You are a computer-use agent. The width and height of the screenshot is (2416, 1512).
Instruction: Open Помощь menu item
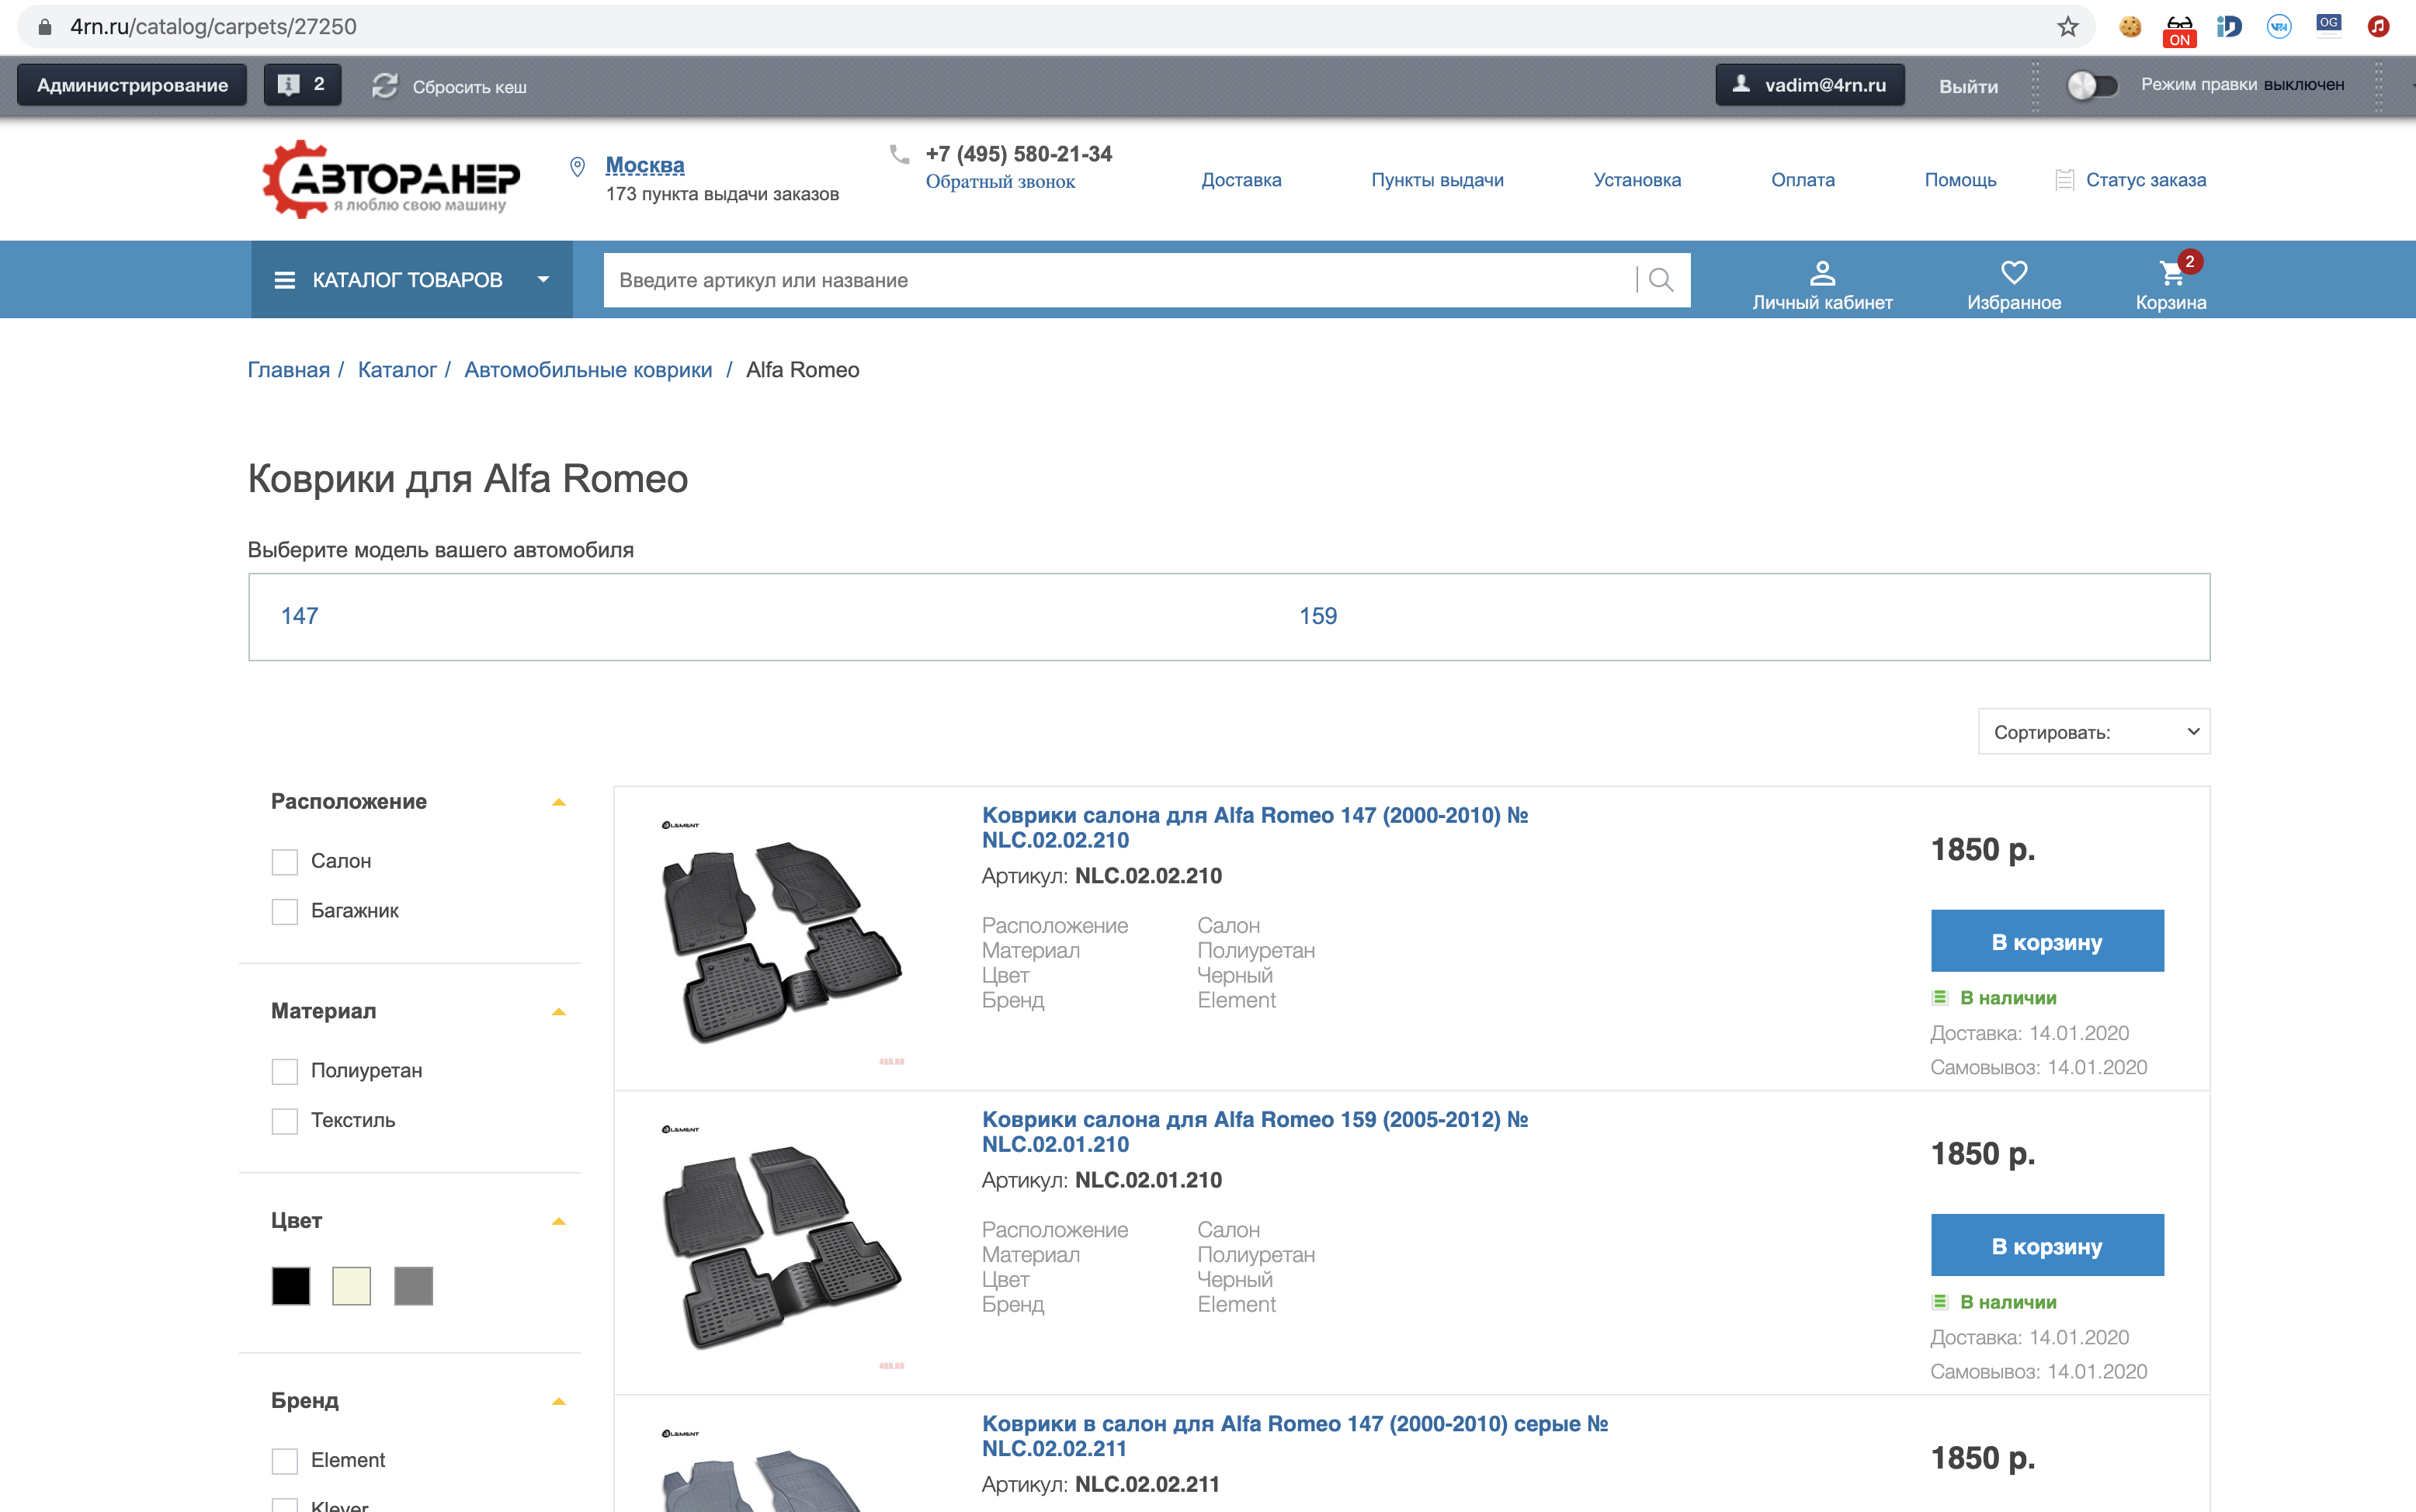pos(1960,180)
